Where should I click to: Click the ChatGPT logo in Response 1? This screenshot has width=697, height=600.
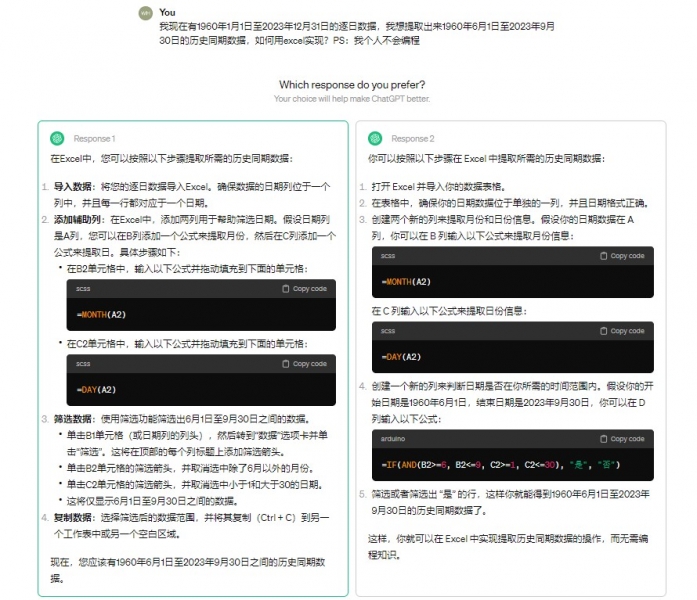click(x=58, y=138)
